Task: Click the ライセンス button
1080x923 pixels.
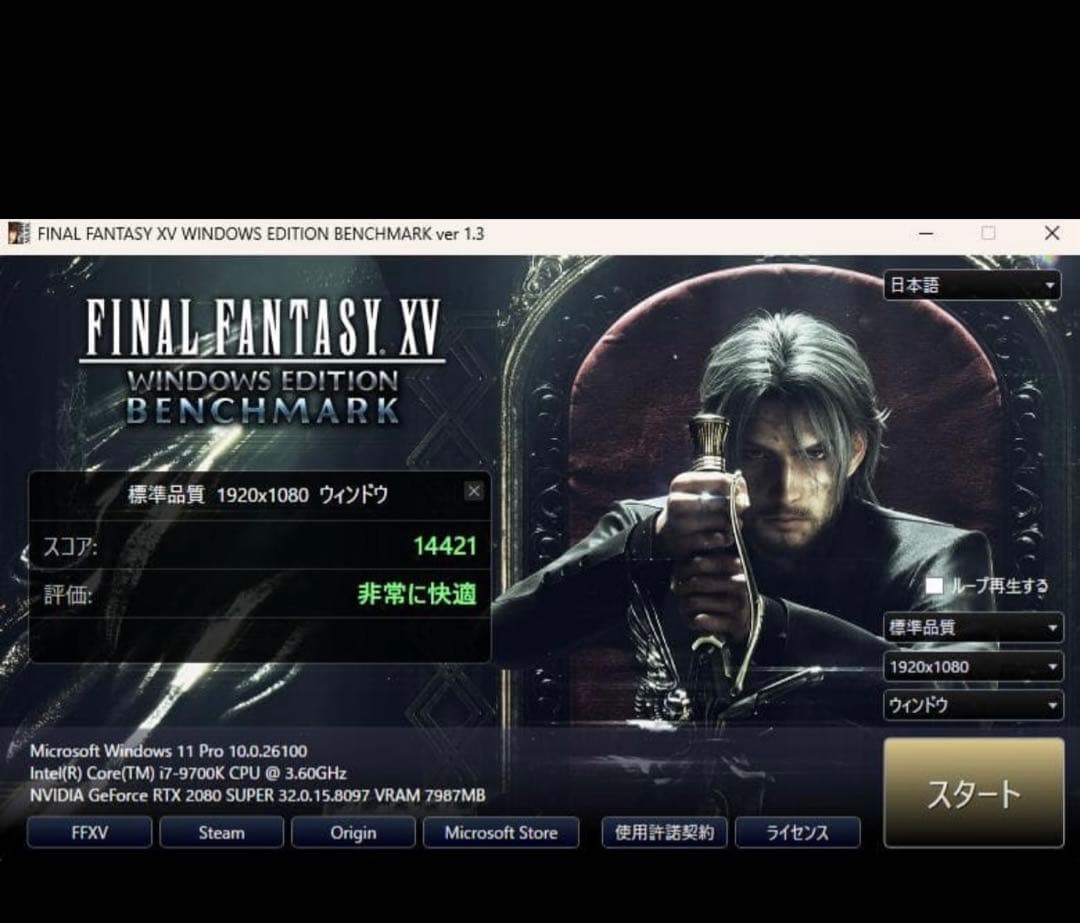Action: [x=797, y=832]
